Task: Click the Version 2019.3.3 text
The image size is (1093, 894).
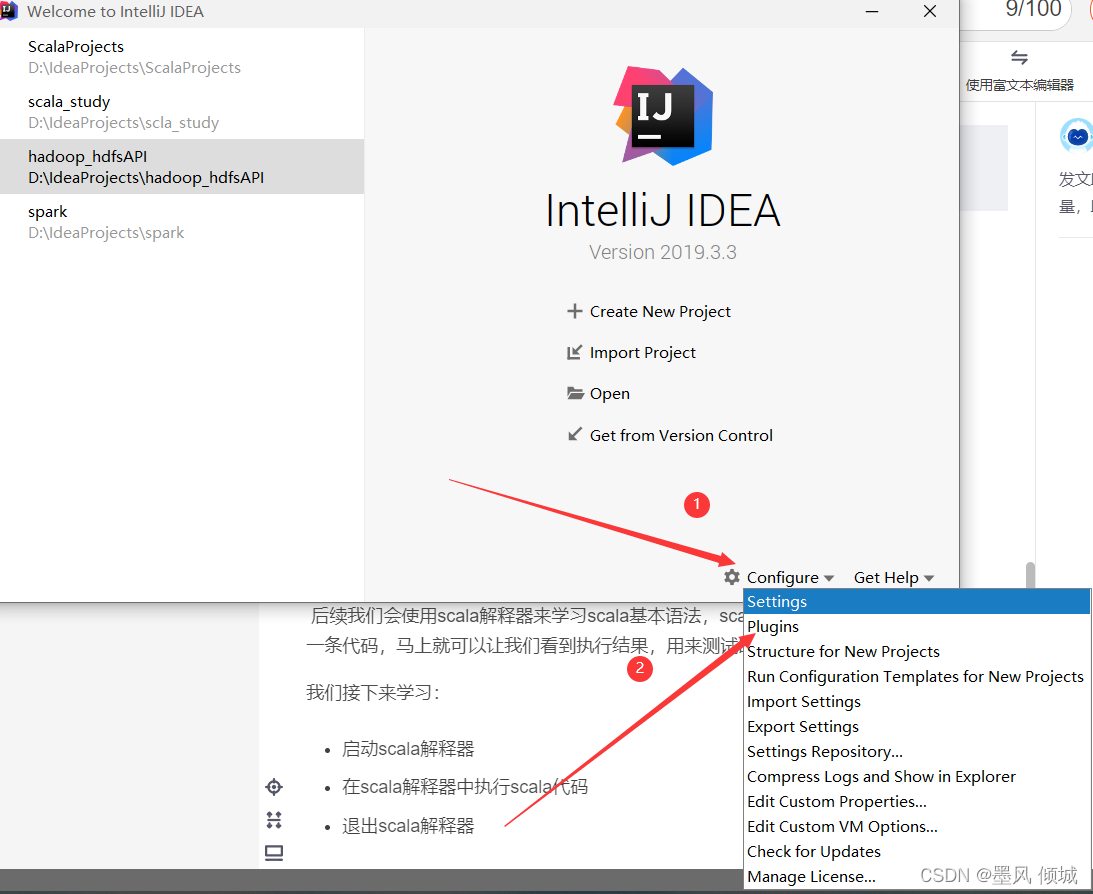Action: tap(663, 252)
